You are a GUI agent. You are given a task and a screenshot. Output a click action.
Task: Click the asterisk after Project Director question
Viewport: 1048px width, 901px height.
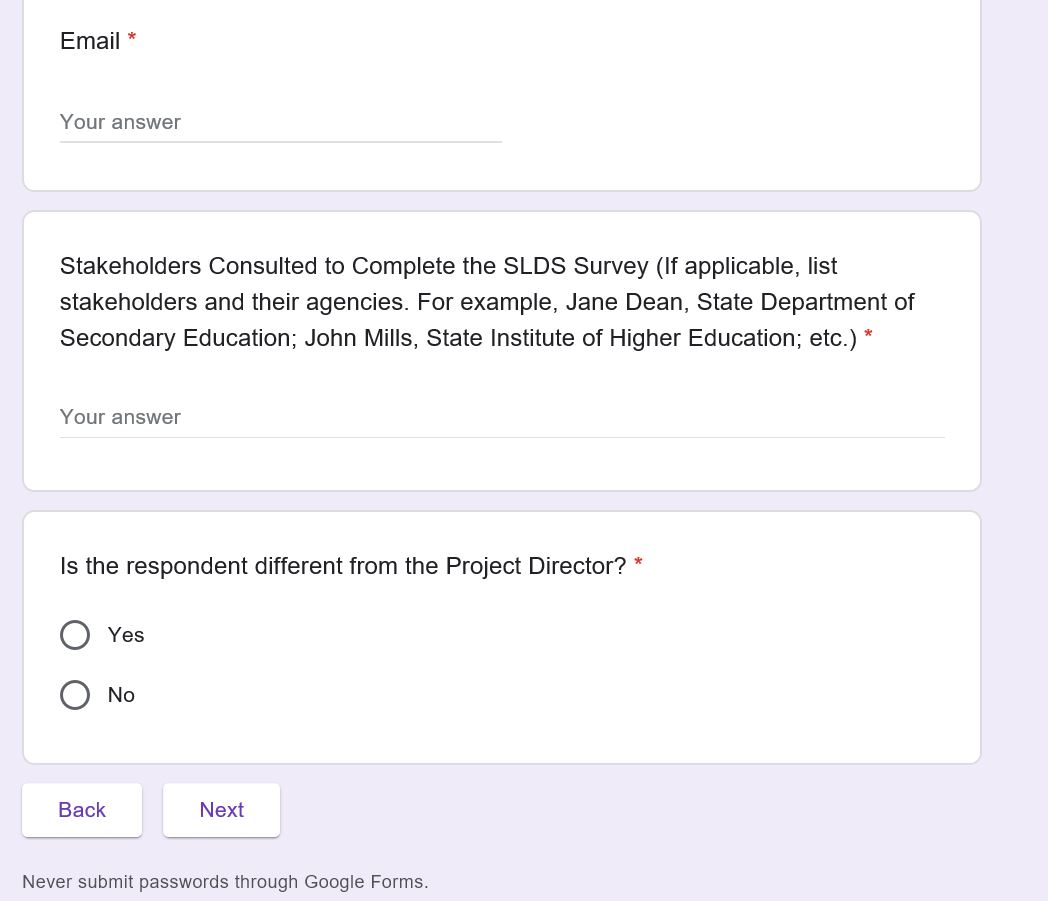[638, 565]
